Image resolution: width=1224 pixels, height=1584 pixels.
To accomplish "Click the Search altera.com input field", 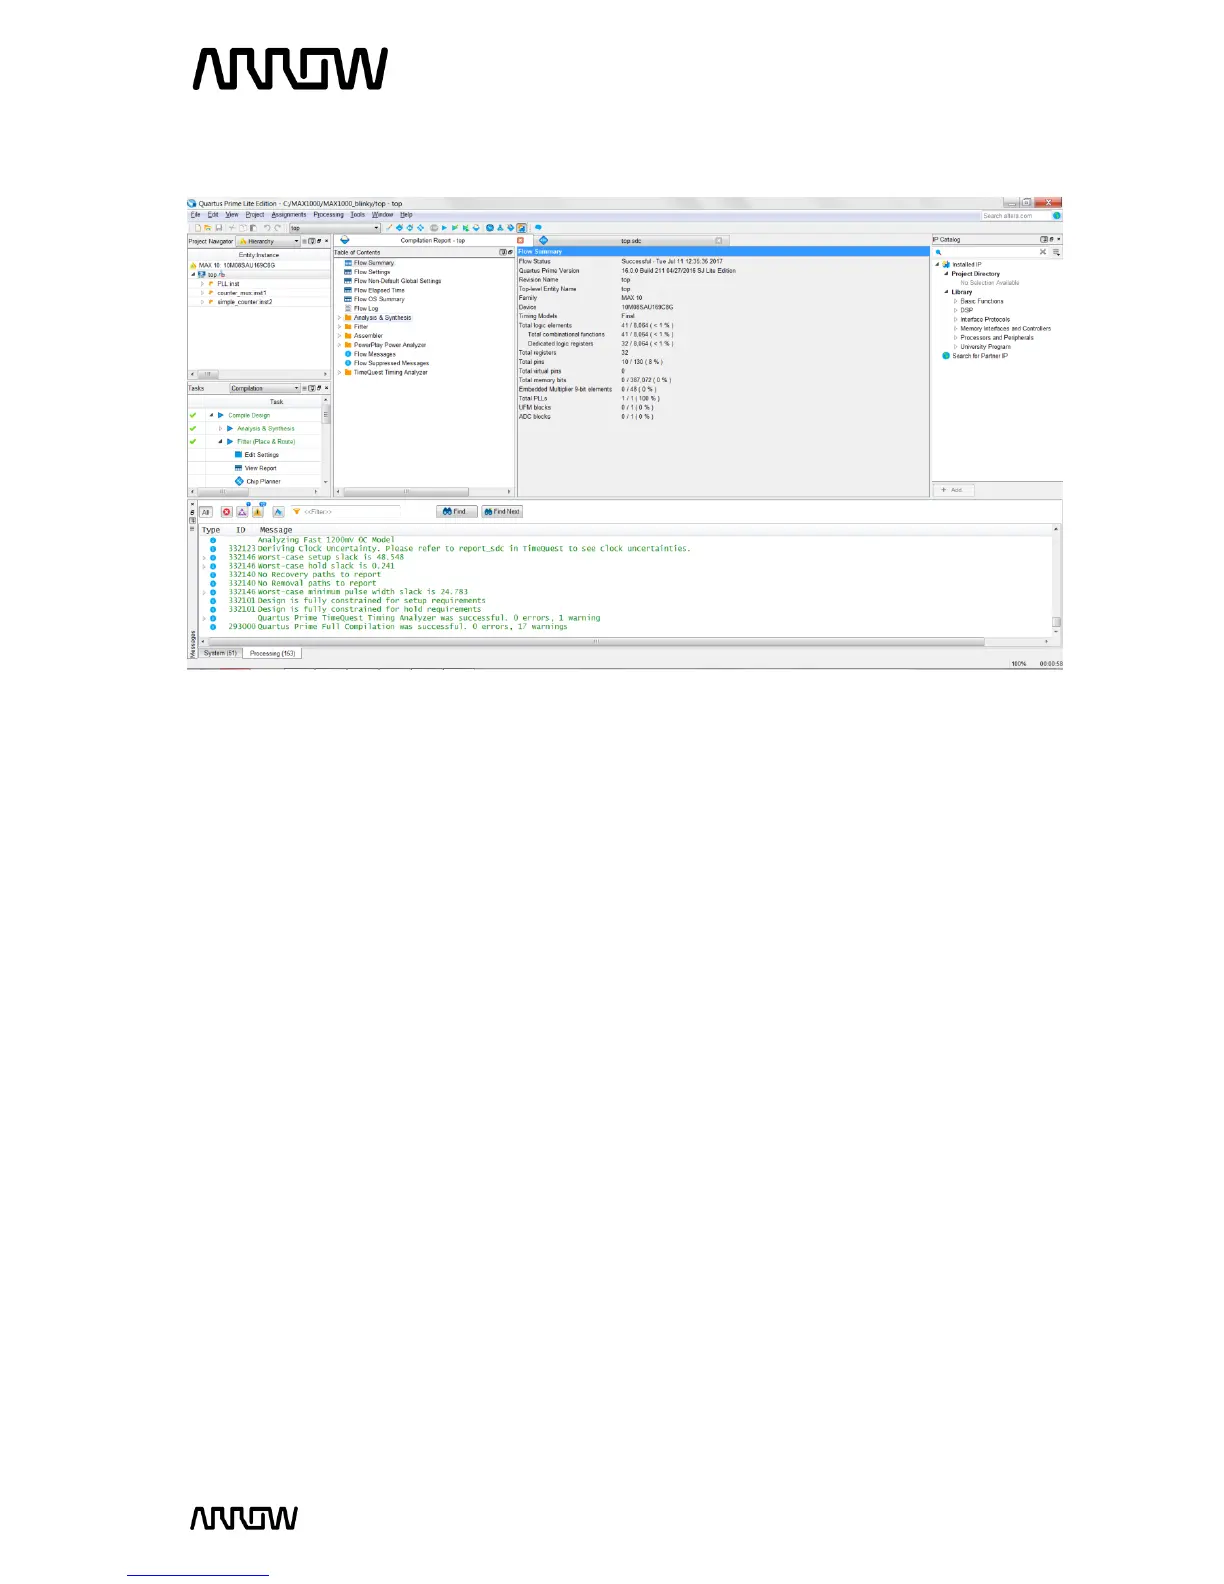I will tap(1014, 215).
